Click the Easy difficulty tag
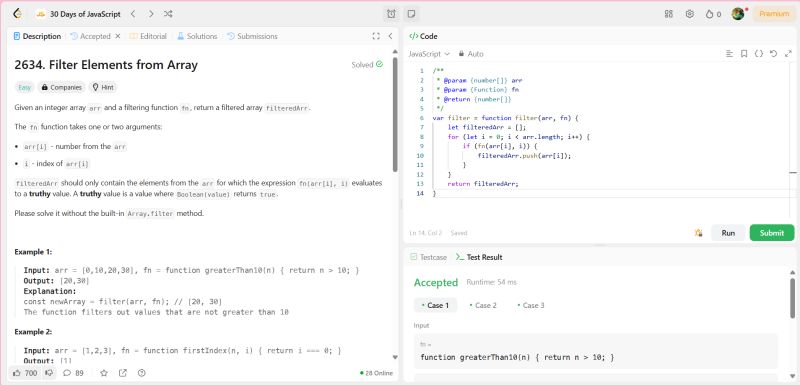This screenshot has width=800, height=385. (24, 87)
